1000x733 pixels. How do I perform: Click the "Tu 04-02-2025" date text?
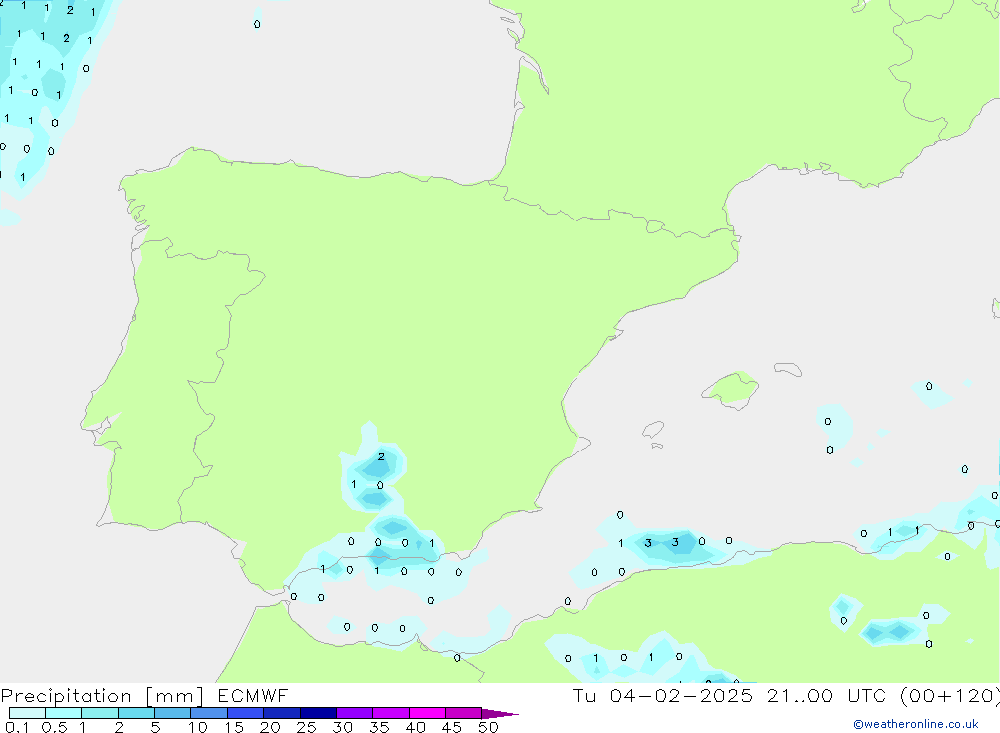pyautogui.click(x=663, y=695)
